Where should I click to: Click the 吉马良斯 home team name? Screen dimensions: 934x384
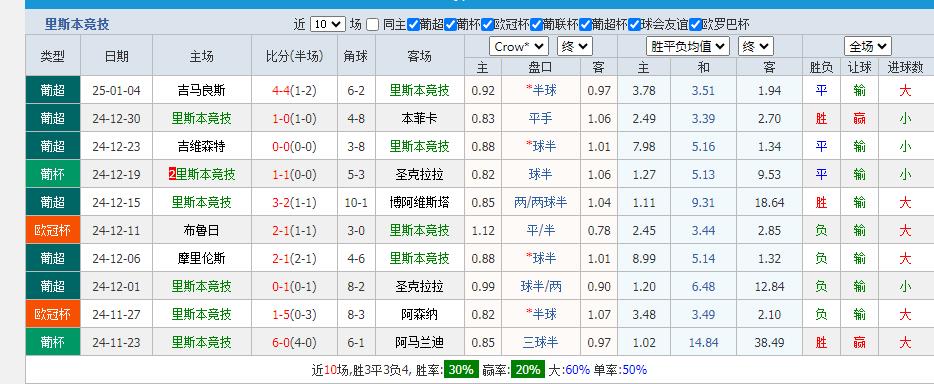[201, 90]
